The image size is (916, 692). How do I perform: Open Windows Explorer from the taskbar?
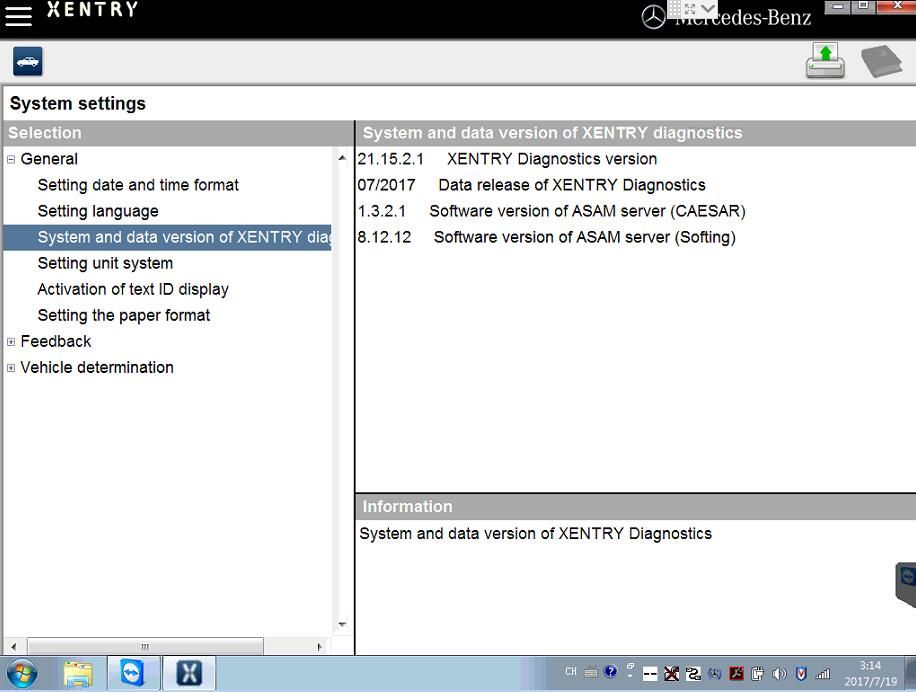(x=78, y=674)
